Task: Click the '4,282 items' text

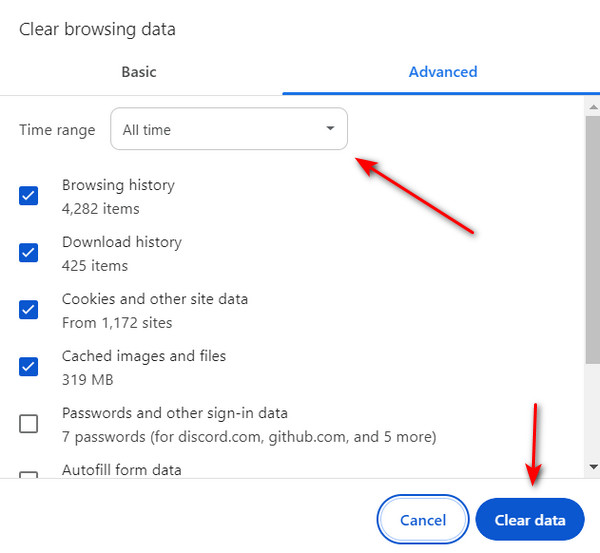Action: coord(101,209)
